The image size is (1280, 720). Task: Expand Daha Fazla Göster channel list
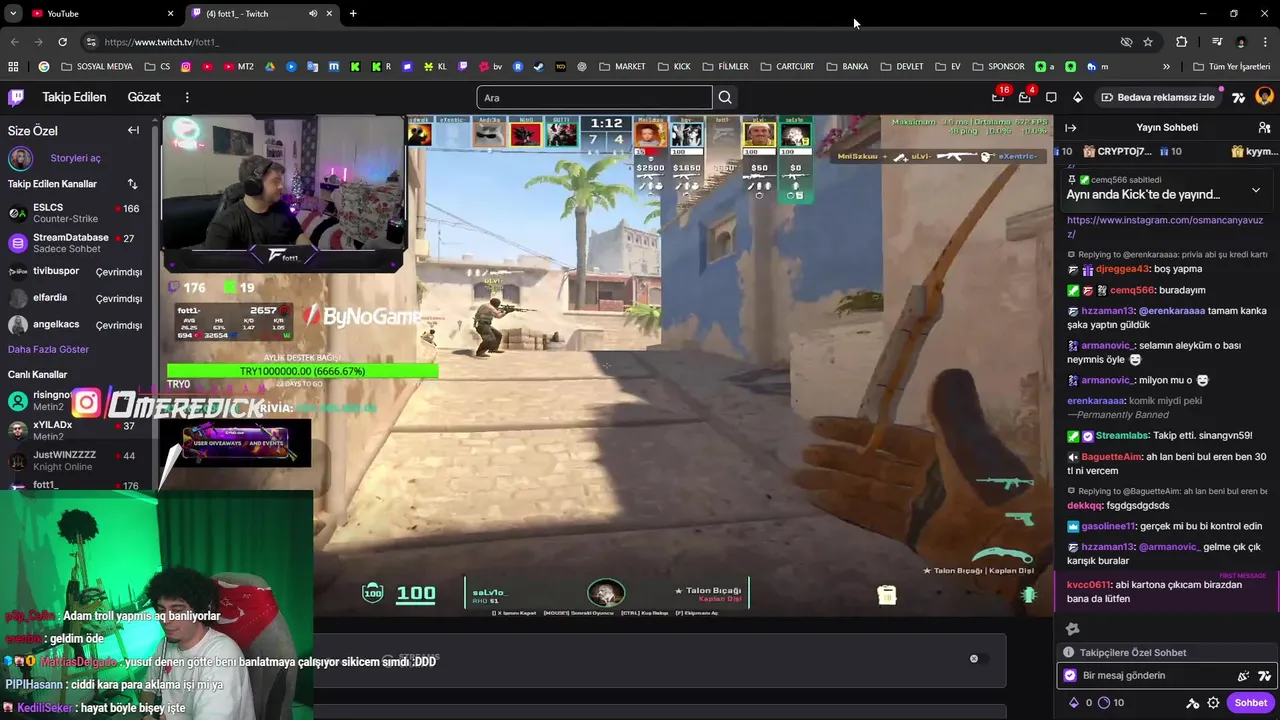pos(48,349)
